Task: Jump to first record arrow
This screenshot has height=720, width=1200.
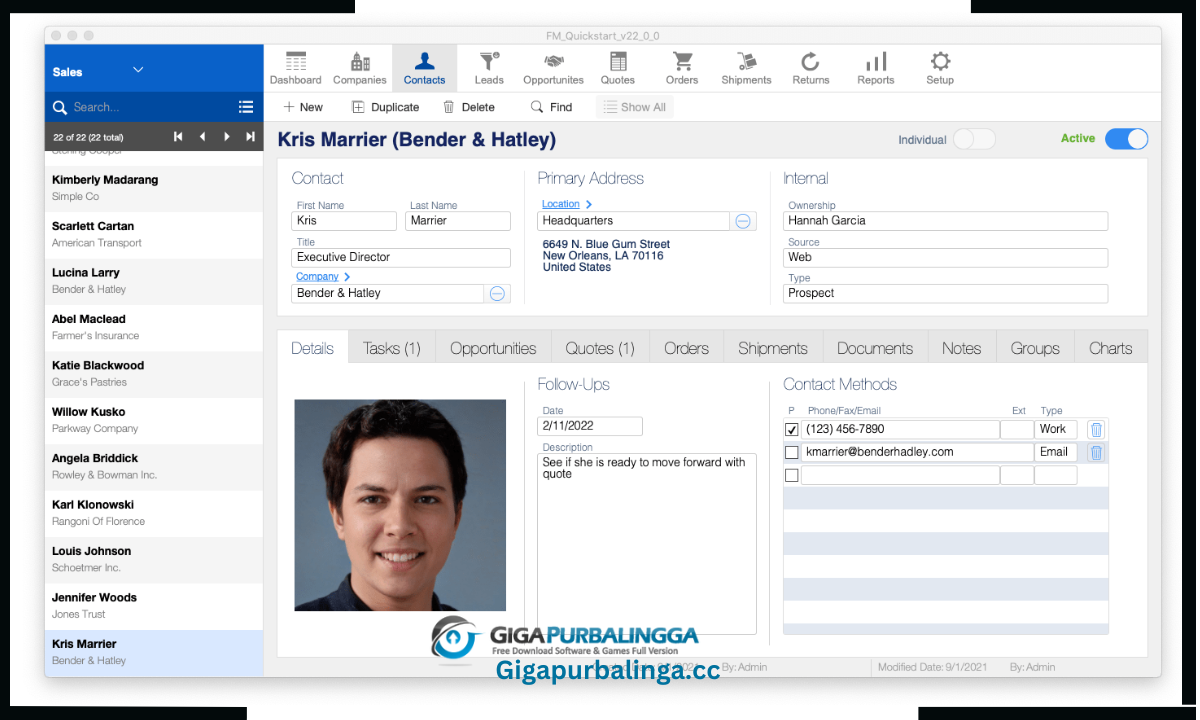Action: [x=178, y=137]
